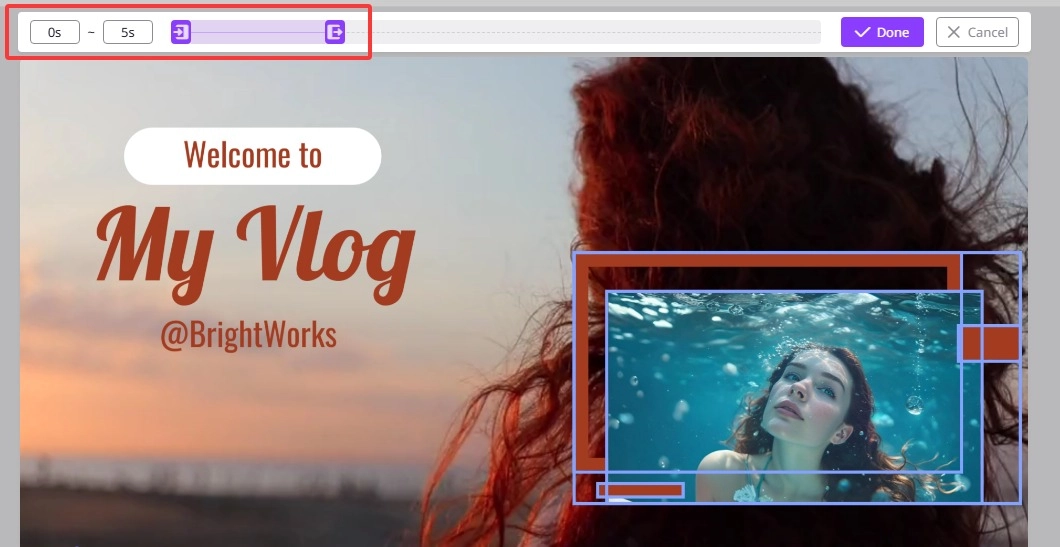The image size is (1060, 547).
Task: Click the 5s end time field
Action: (x=128, y=32)
